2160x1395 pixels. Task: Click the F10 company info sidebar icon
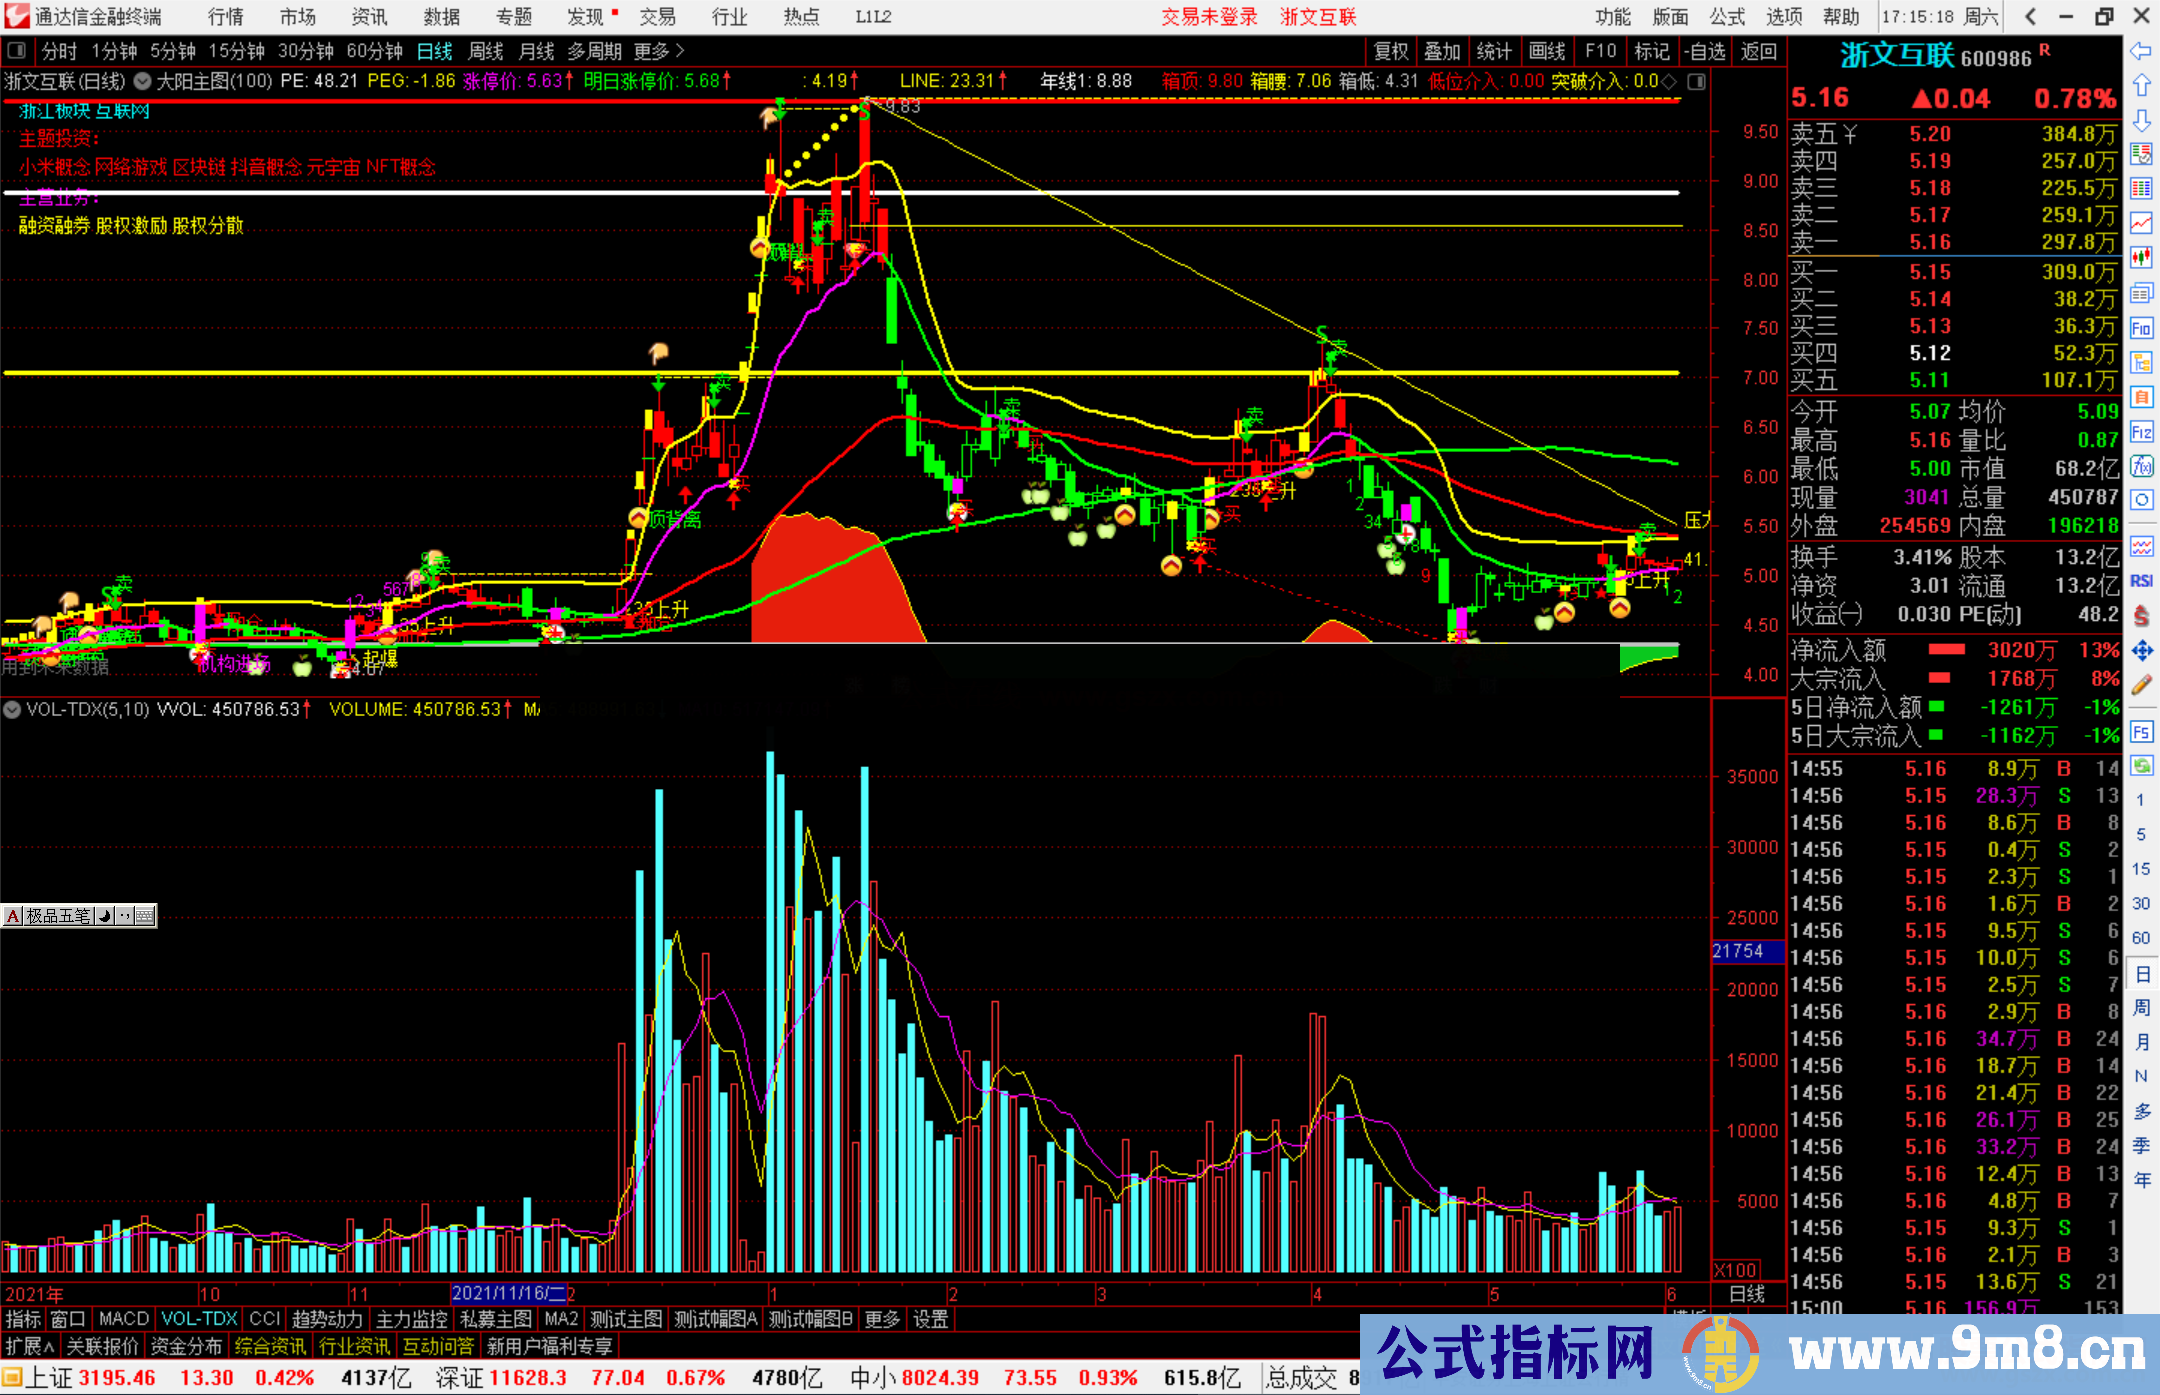click(2141, 328)
